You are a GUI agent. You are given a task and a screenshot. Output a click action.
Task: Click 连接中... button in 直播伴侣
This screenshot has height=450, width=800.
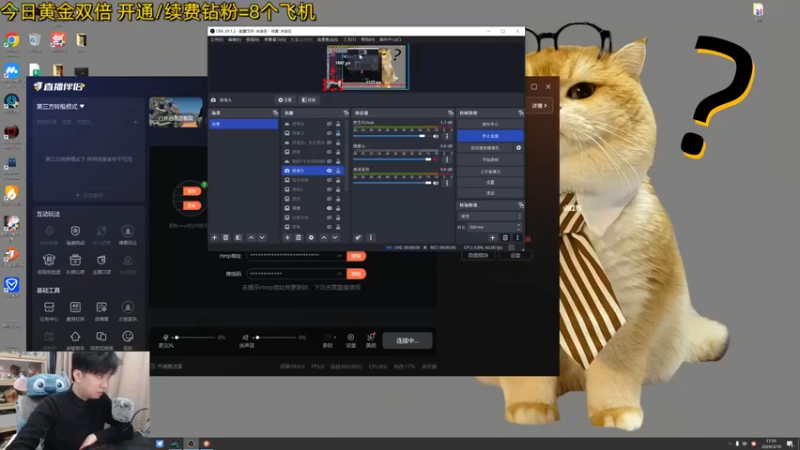[x=407, y=340]
